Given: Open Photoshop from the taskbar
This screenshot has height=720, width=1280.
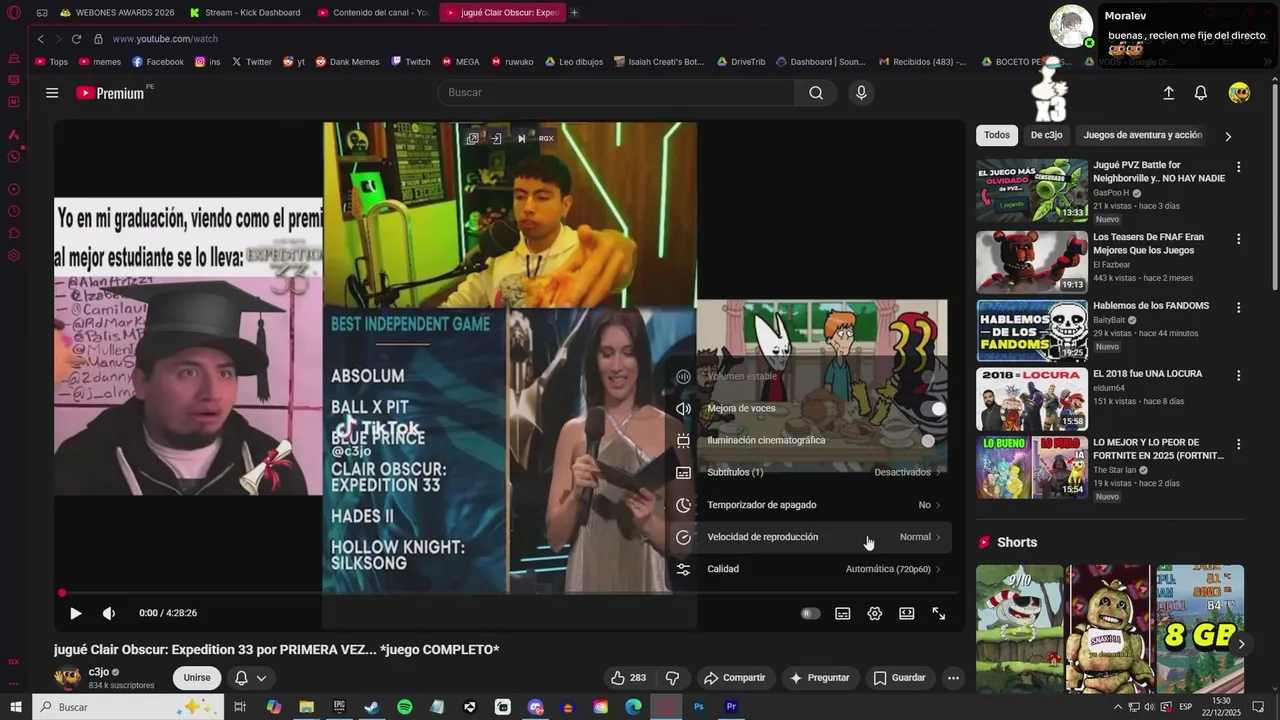Looking at the screenshot, I should 699,707.
